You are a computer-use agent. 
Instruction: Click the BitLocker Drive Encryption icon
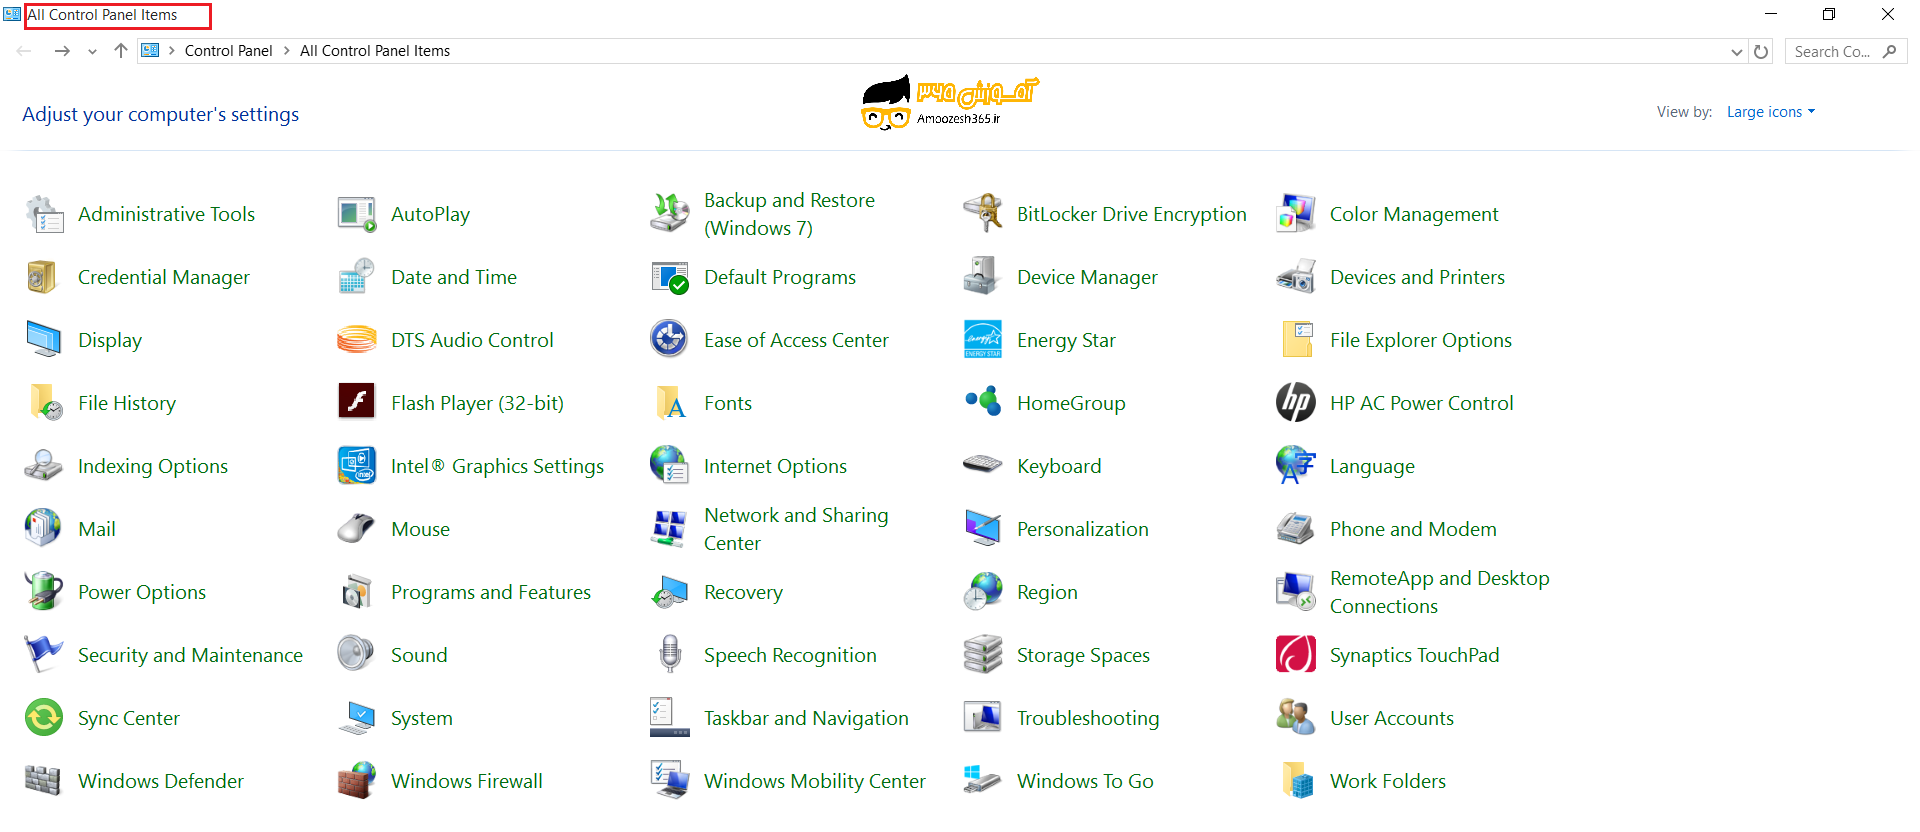click(982, 214)
